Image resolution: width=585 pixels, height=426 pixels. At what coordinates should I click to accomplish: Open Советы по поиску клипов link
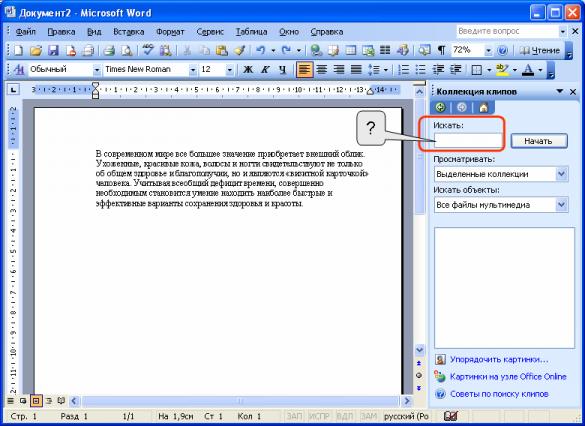(x=499, y=394)
